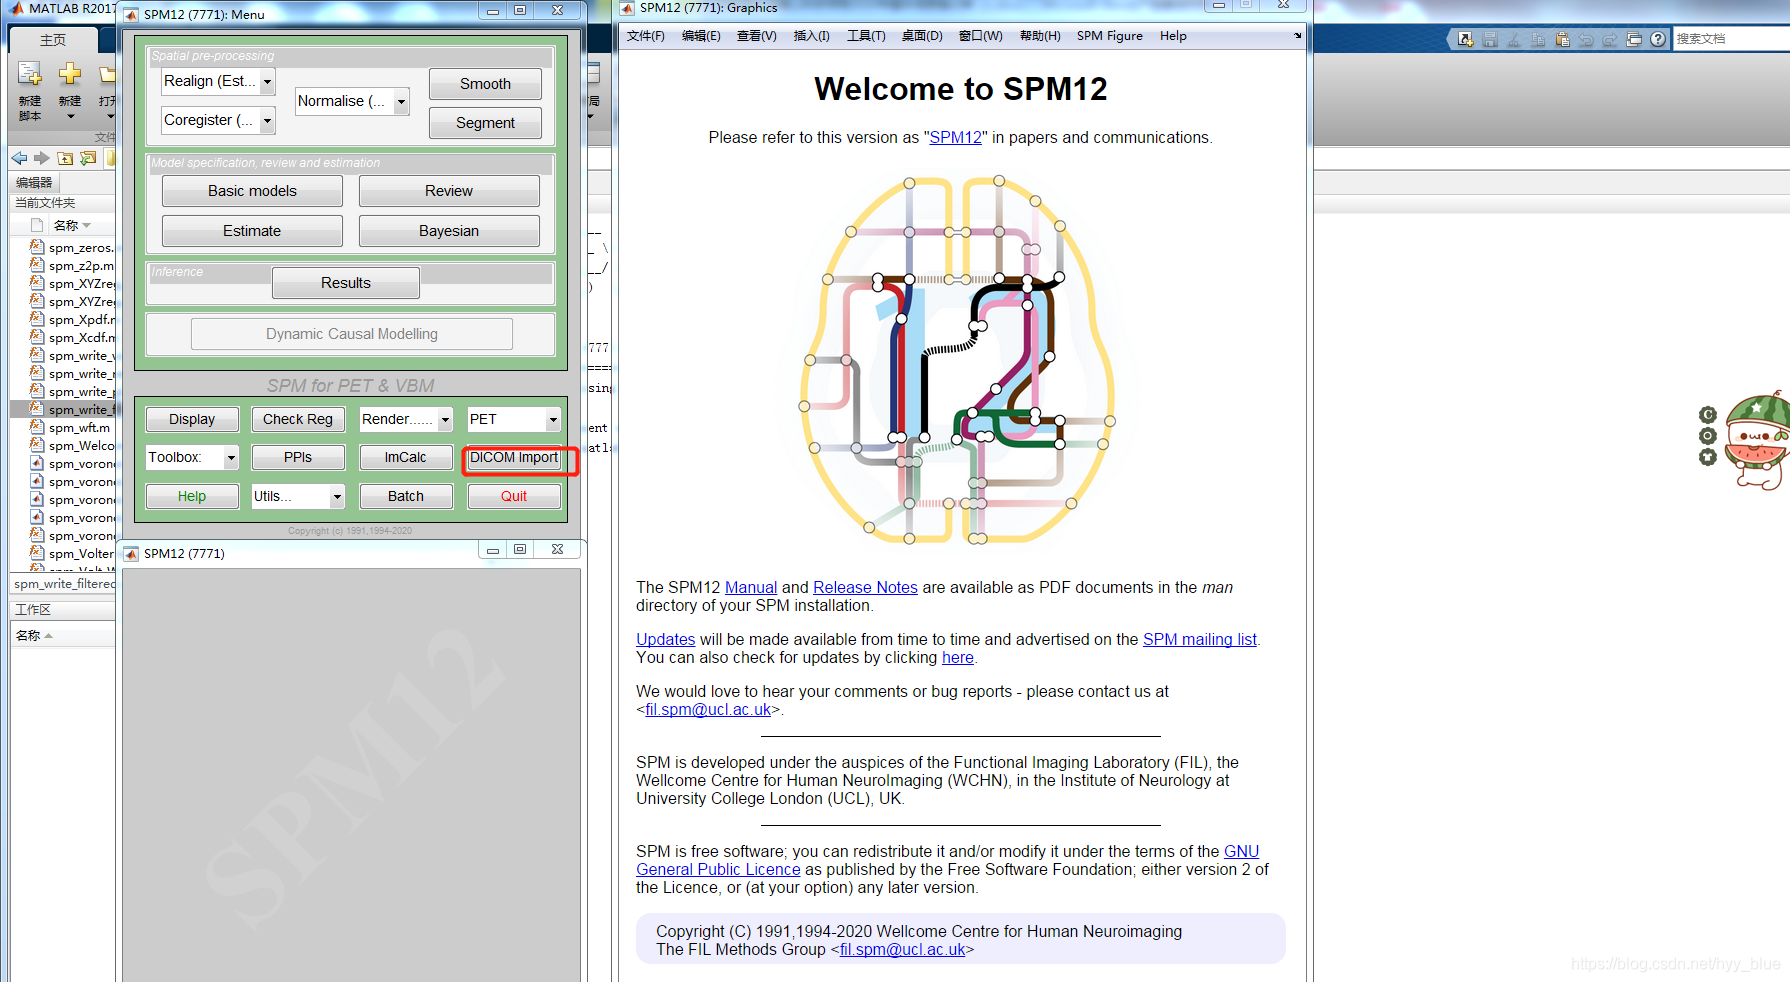This screenshot has width=1790, height=982.
Task: Click the new shortcut icon in quick toolbar
Action: coord(1465,39)
